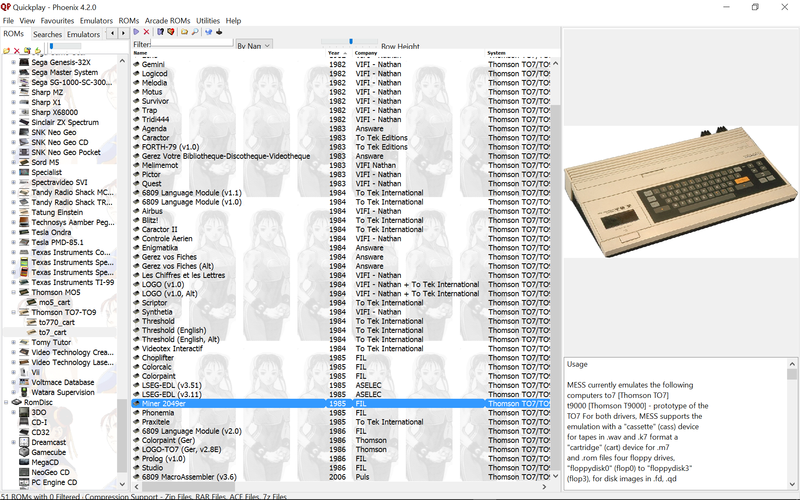Click the PC Engine CD icon
Image resolution: width=800 pixels, height=500 pixels.
point(23,482)
